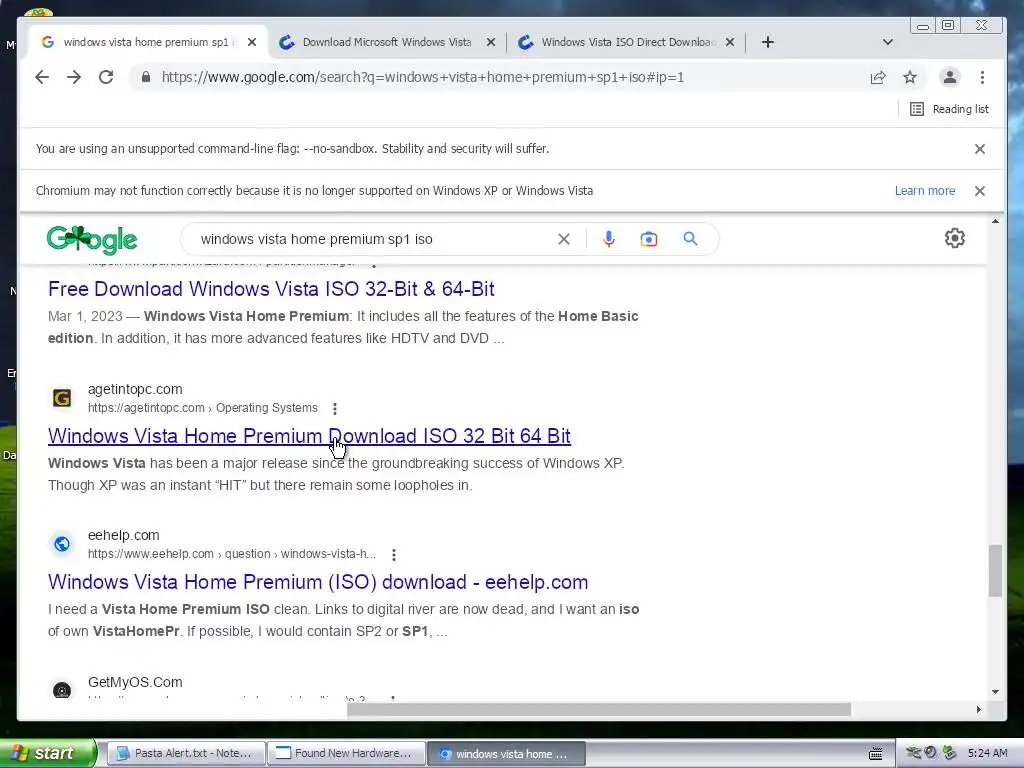
Task: Open the tab search dropdown chevron
Action: tap(888, 42)
